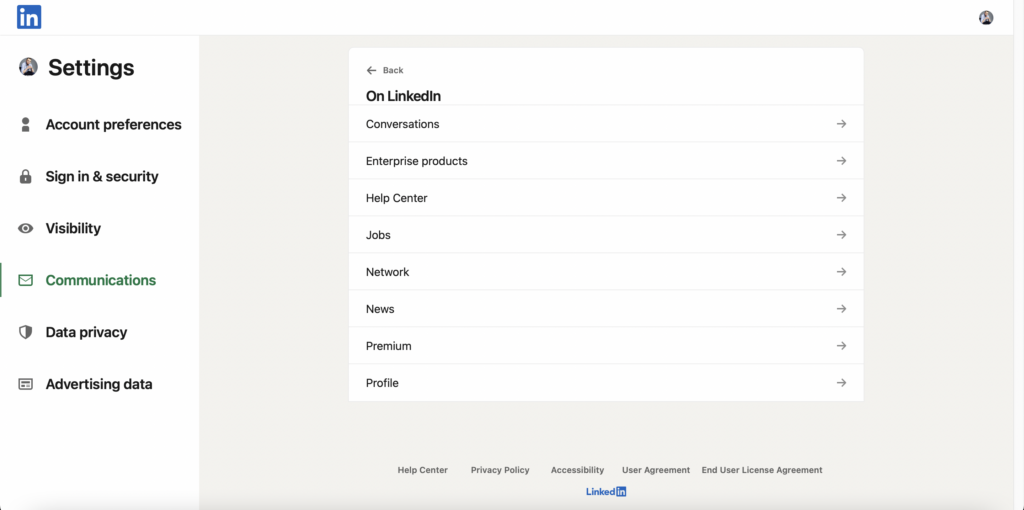Click the back arrow icon
The width and height of the screenshot is (1024, 510).
[x=372, y=70]
